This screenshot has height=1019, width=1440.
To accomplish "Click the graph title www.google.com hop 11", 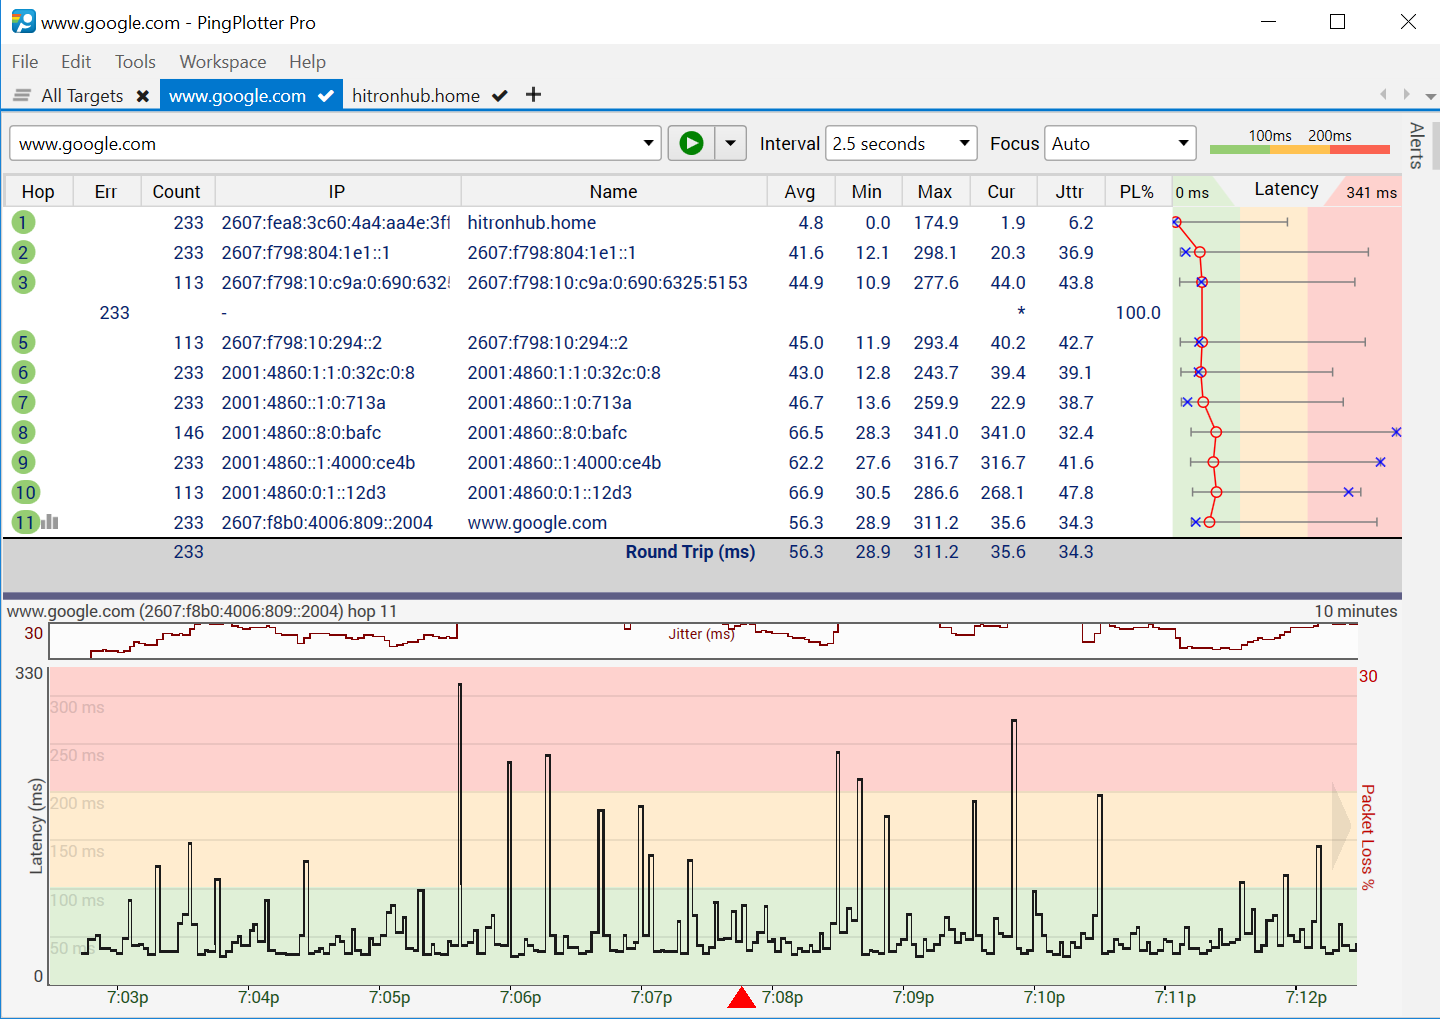I will coord(202,611).
